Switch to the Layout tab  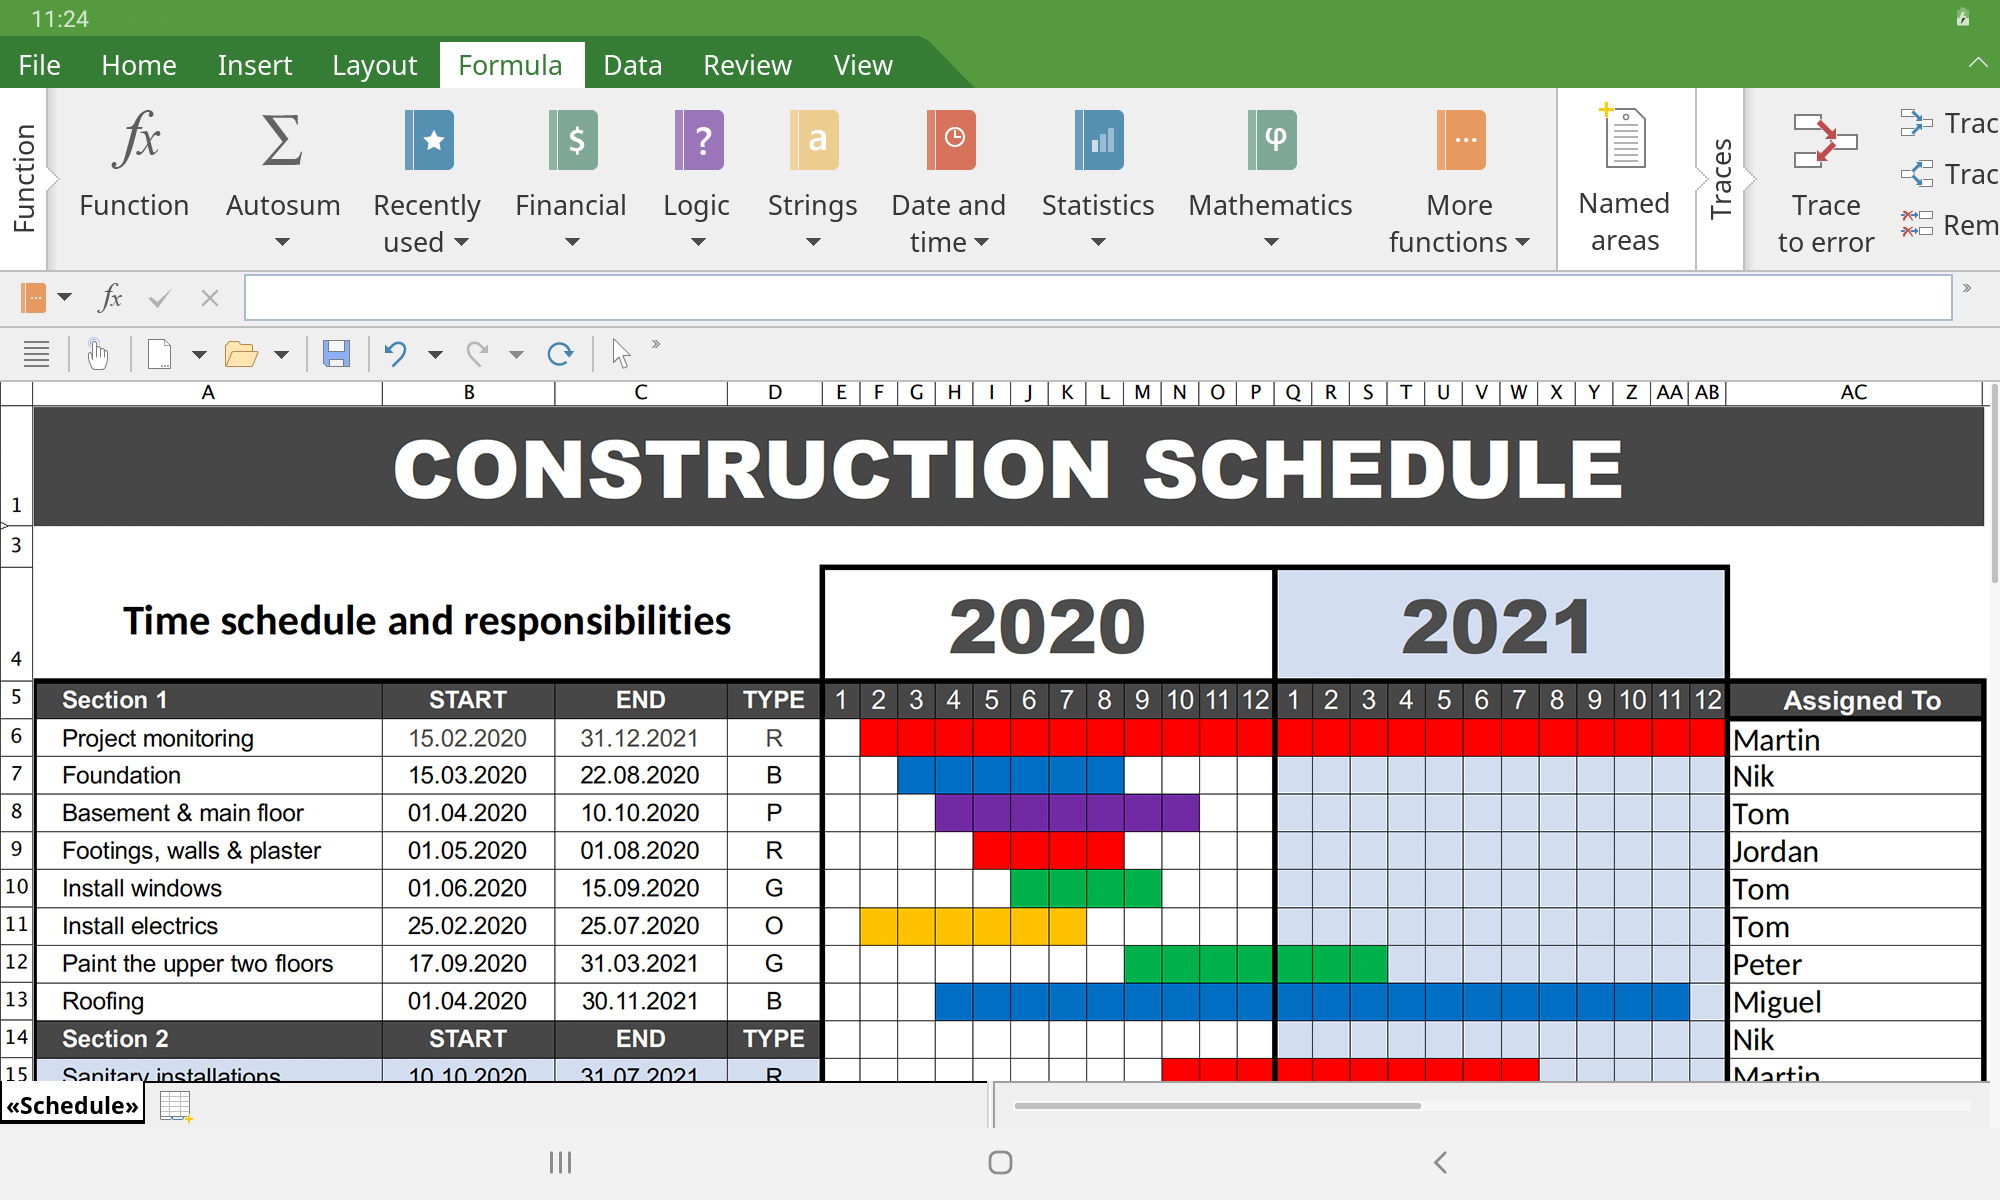tap(375, 65)
